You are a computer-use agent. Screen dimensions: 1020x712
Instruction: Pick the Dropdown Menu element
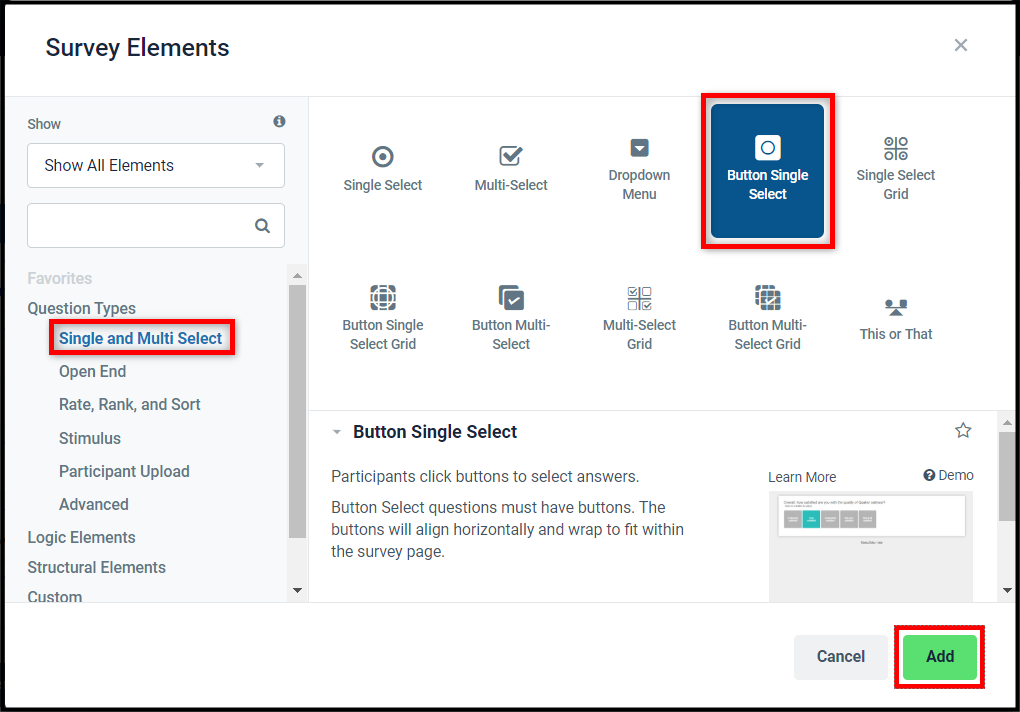(x=639, y=168)
